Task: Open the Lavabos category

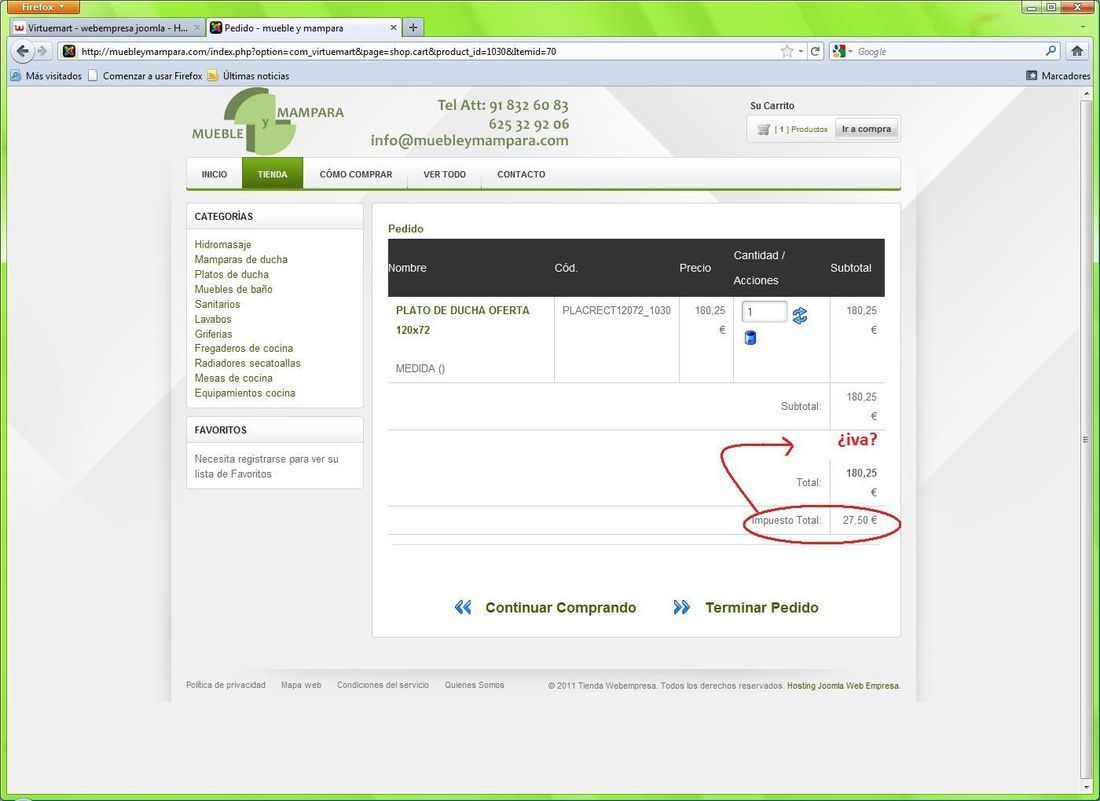Action: [213, 319]
